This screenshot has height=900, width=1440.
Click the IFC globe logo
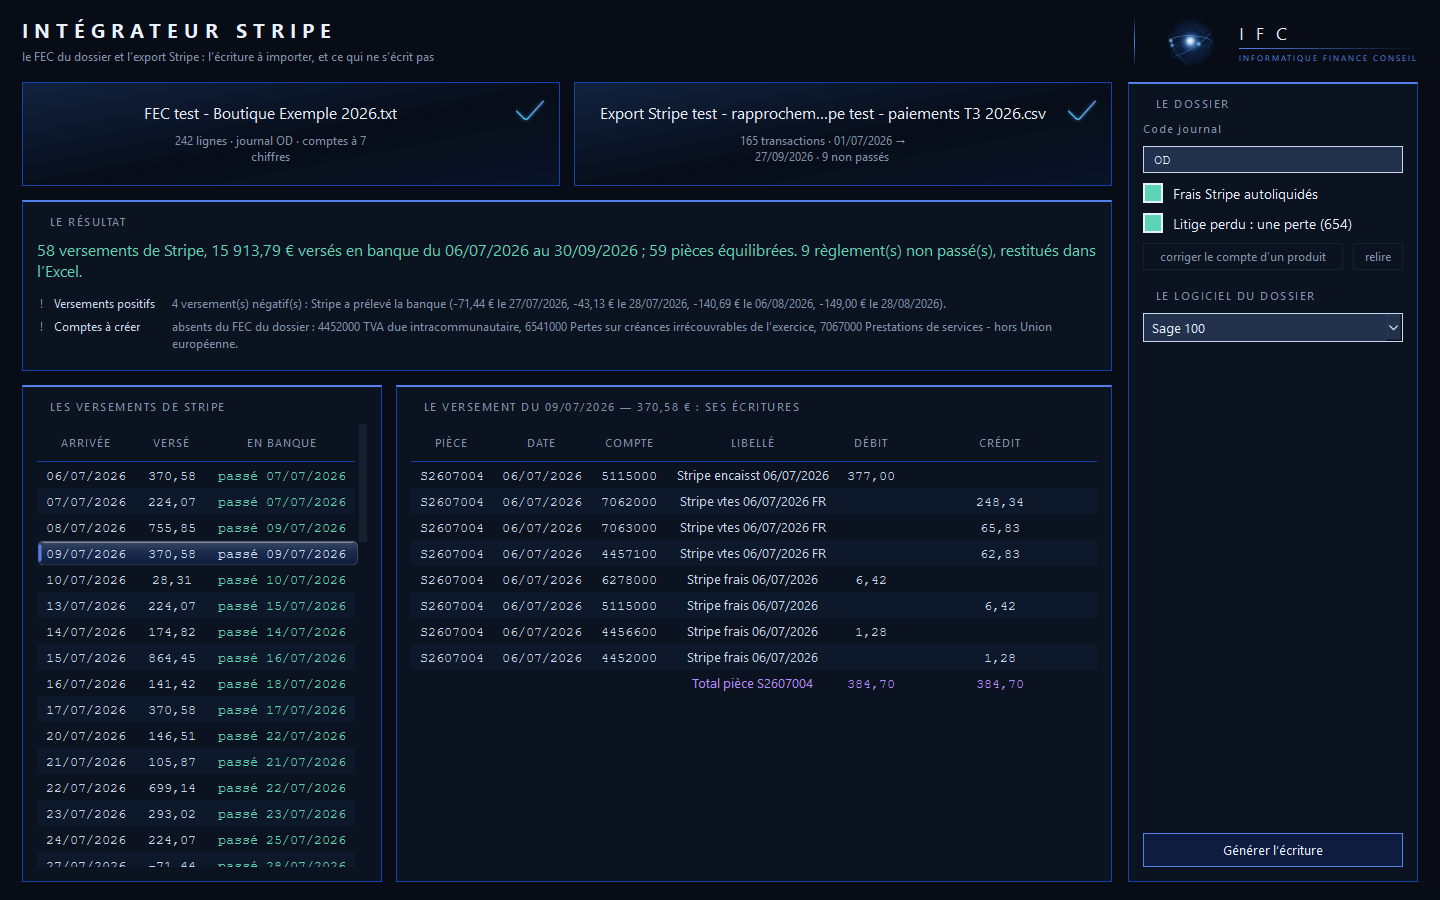1190,43
